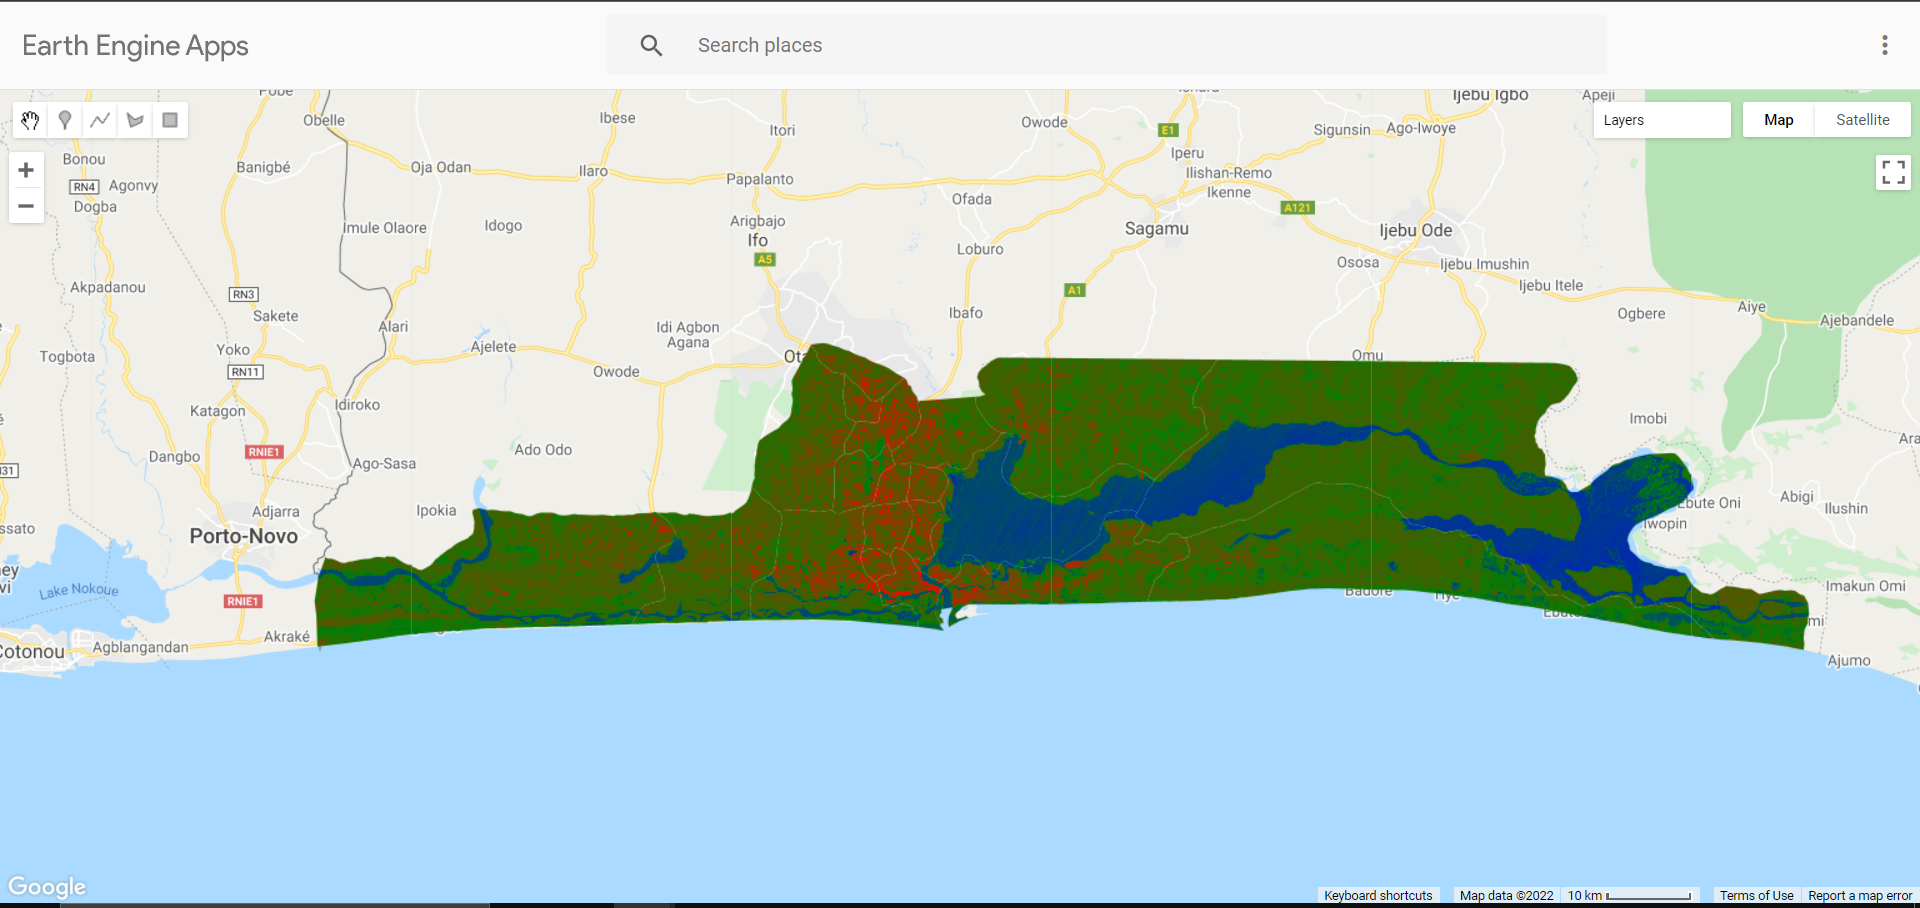Toggle fullscreen map mode
1920x908 pixels.
coord(1893,172)
